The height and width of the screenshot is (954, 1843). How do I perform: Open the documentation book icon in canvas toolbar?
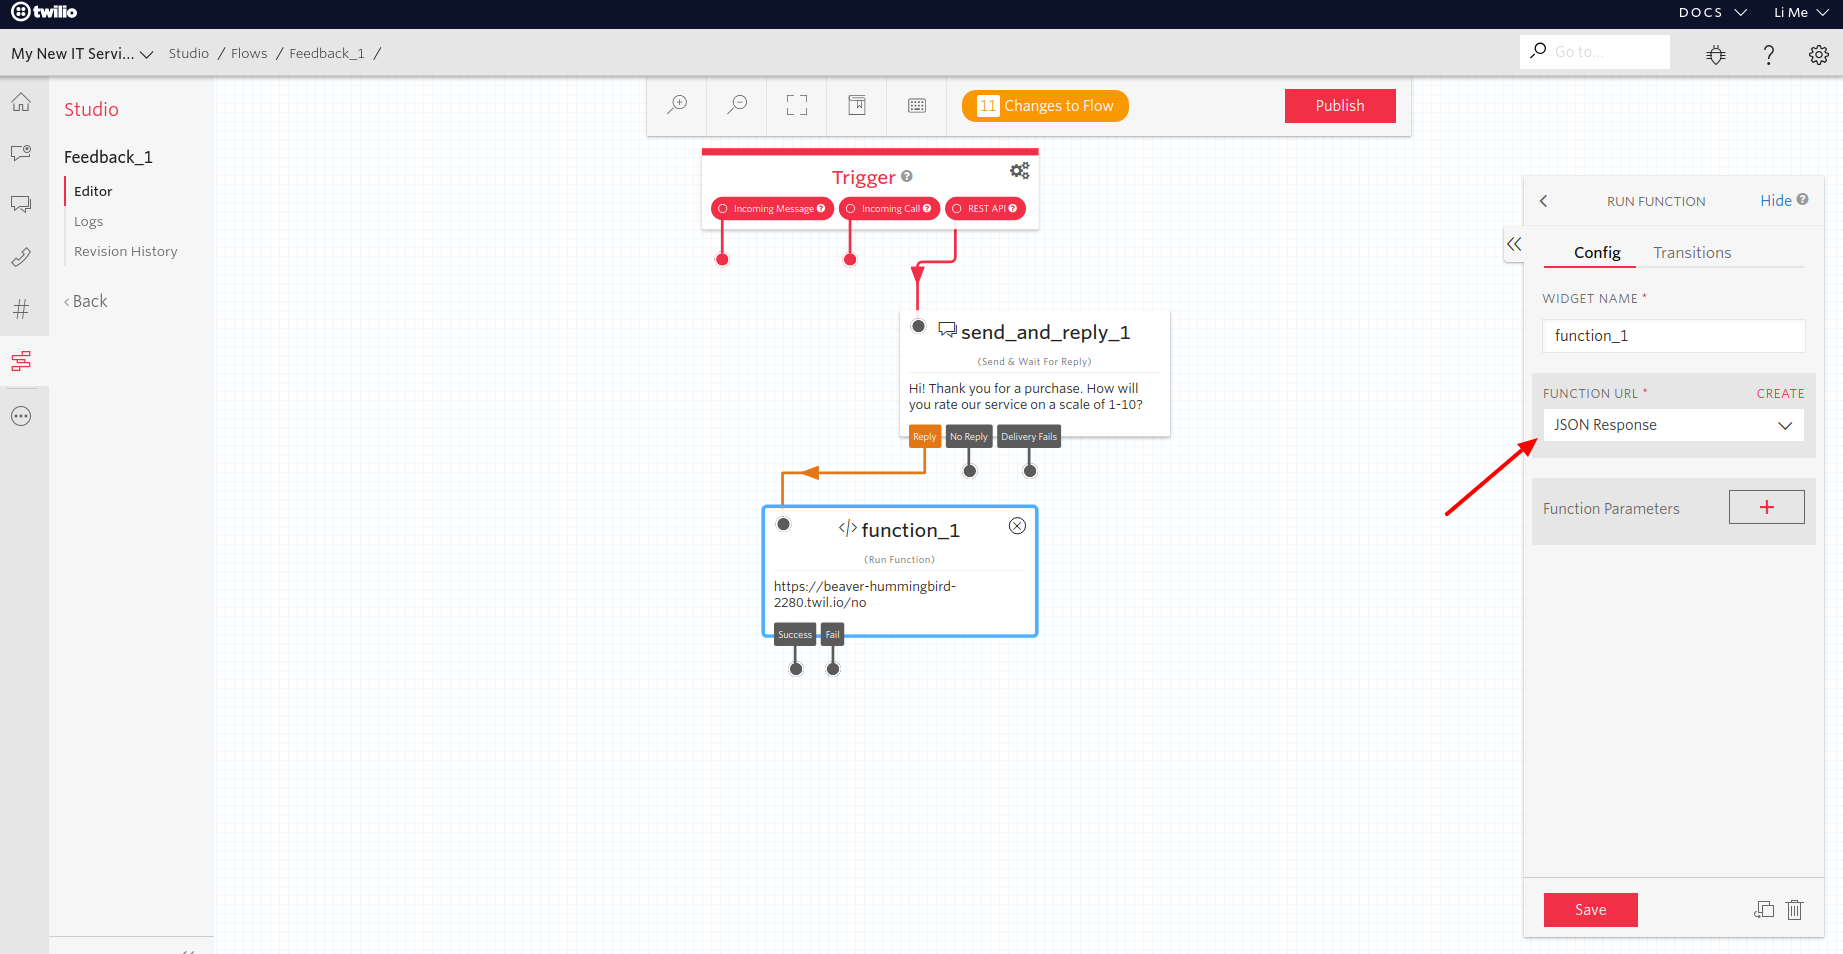point(857,104)
